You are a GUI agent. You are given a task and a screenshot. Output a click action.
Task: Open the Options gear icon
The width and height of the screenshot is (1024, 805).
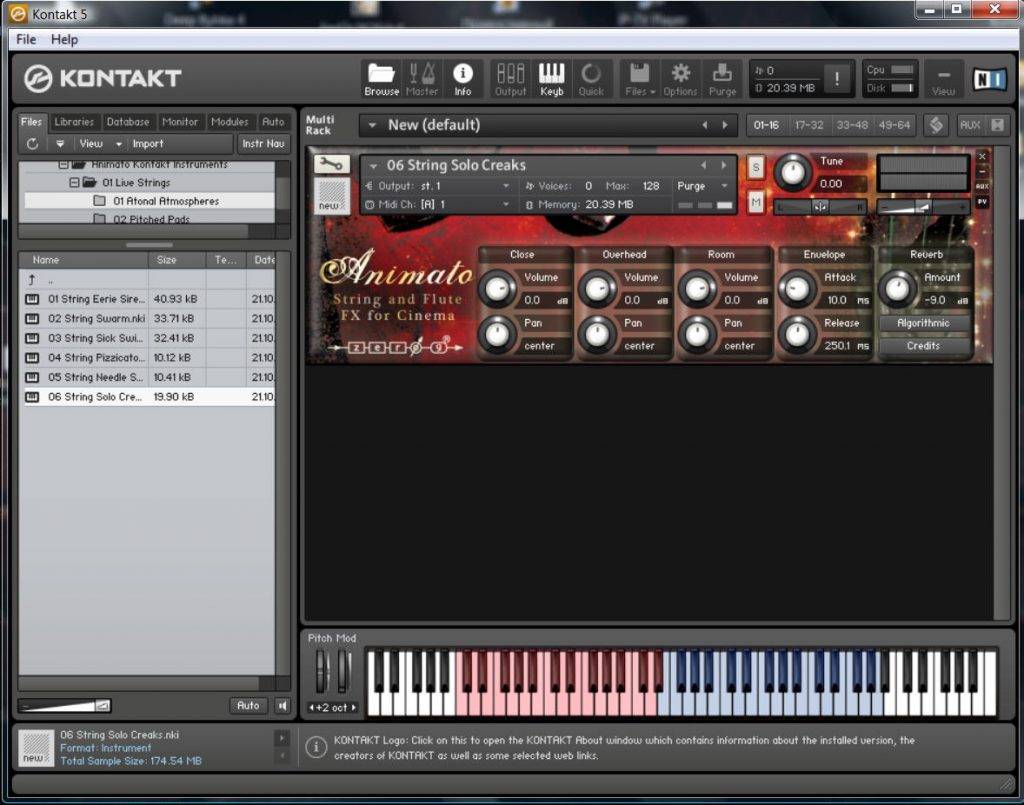(680, 78)
